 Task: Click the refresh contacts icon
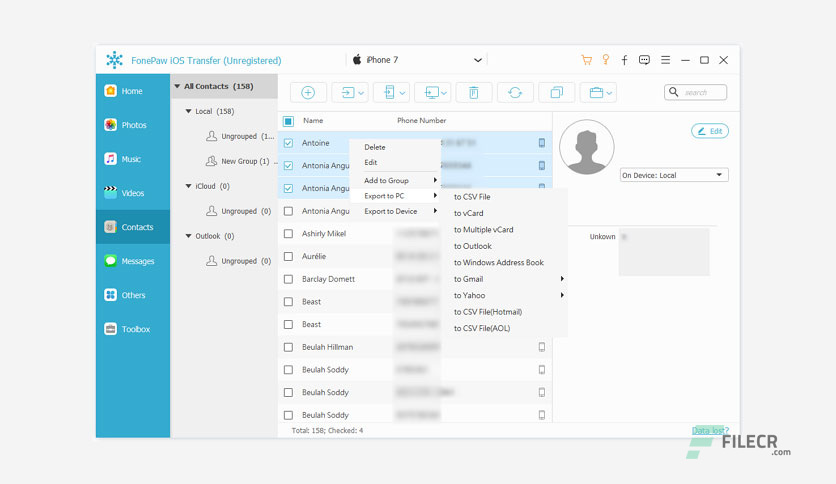click(x=515, y=93)
